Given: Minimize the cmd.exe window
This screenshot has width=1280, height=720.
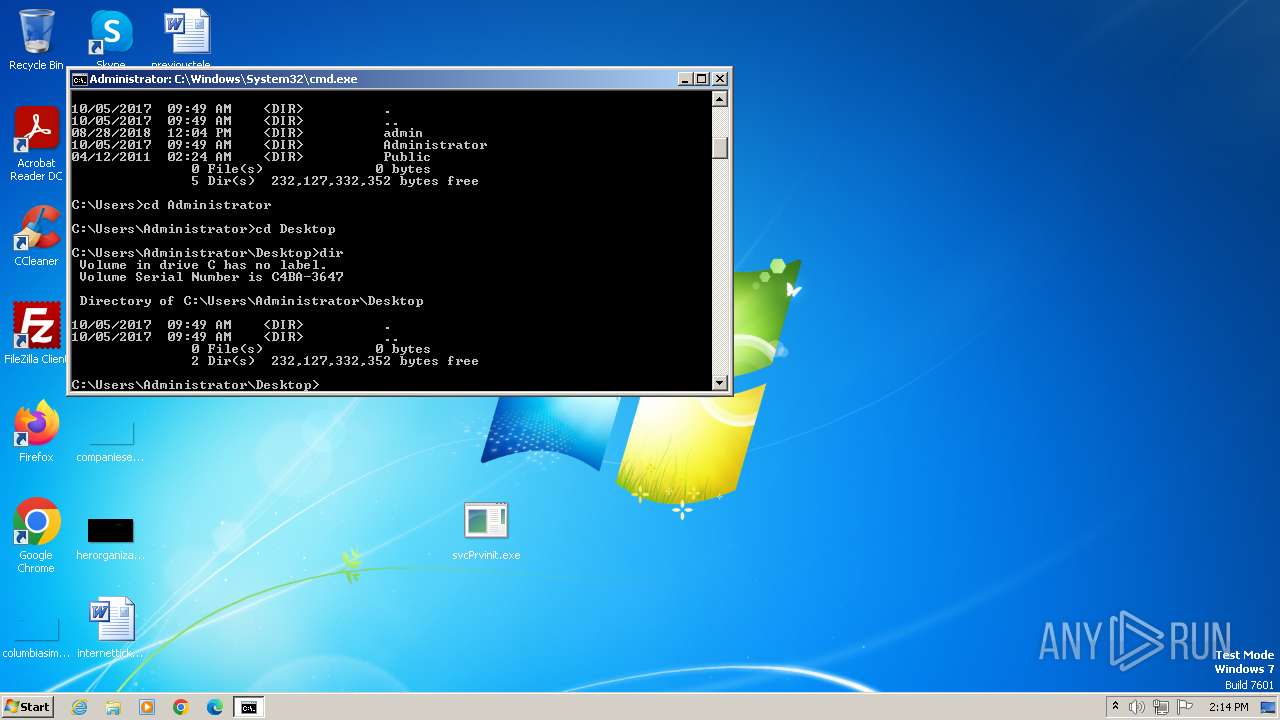Looking at the screenshot, I should [x=685, y=79].
